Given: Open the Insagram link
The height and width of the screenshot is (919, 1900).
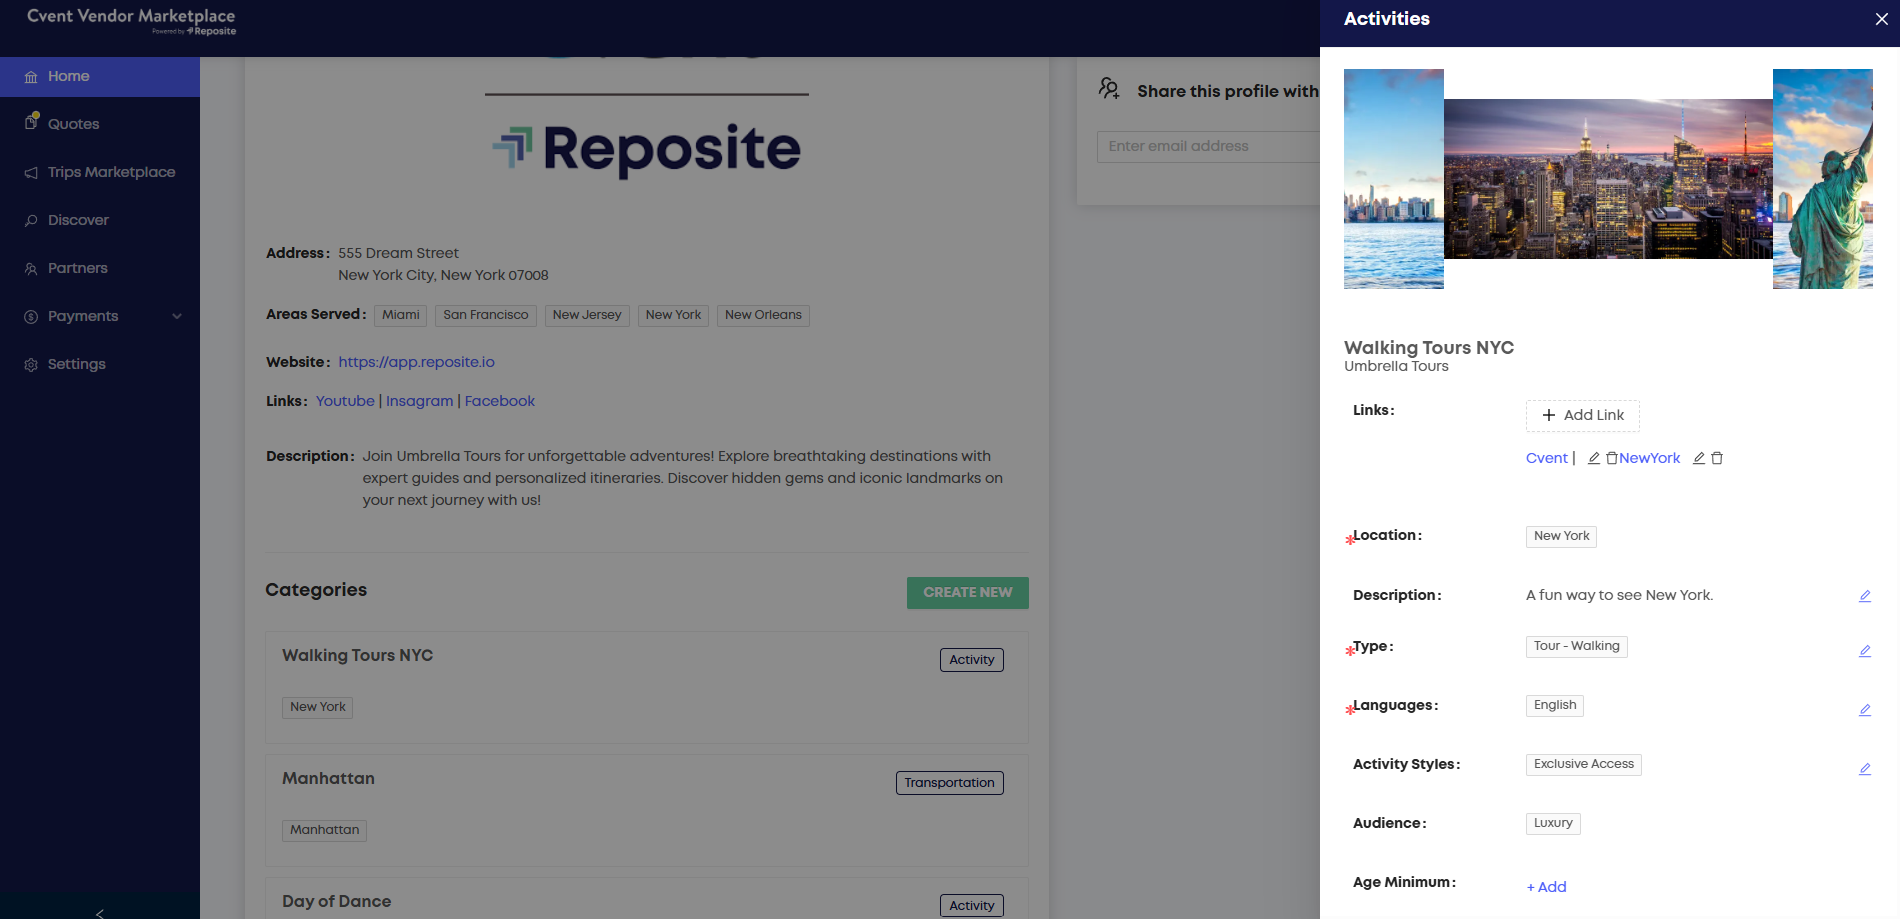Looking at the screenshot, I should 419,401.
